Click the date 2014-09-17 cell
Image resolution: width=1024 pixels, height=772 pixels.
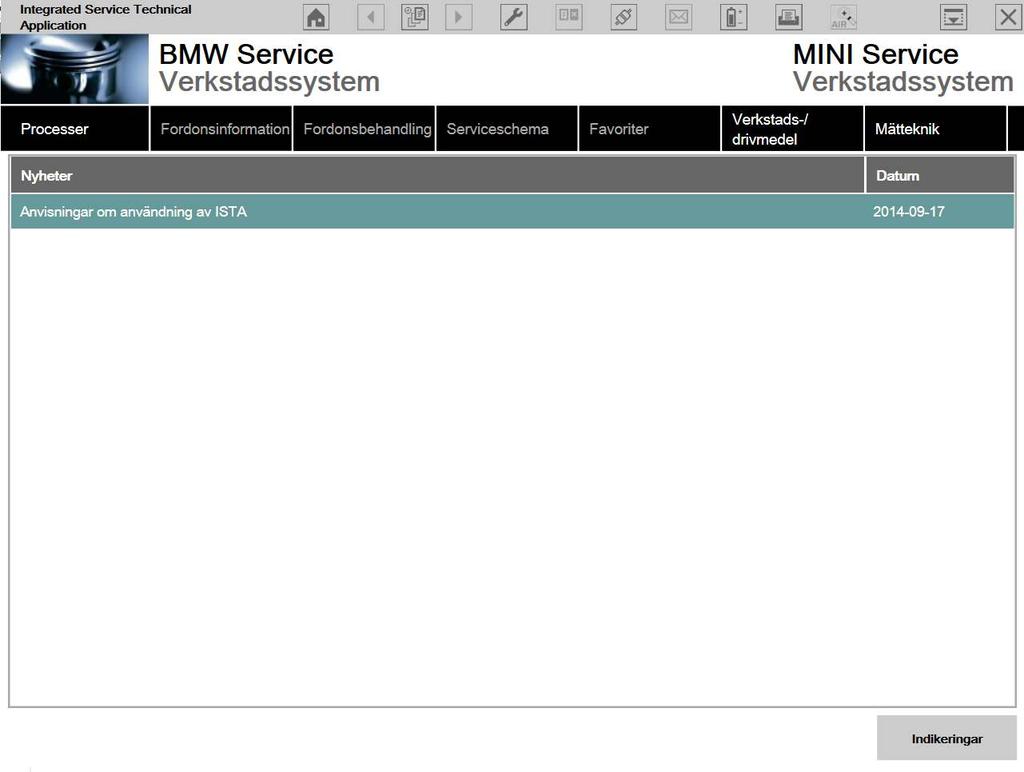(908, 212)
